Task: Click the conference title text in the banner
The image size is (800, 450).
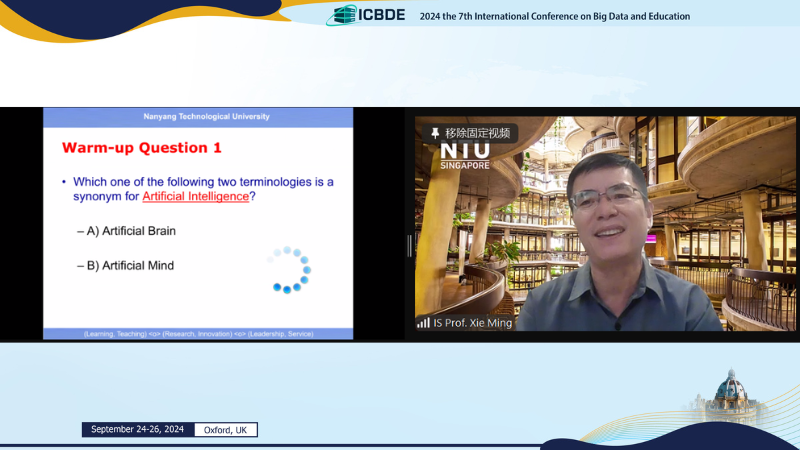Action: (555, 16)
